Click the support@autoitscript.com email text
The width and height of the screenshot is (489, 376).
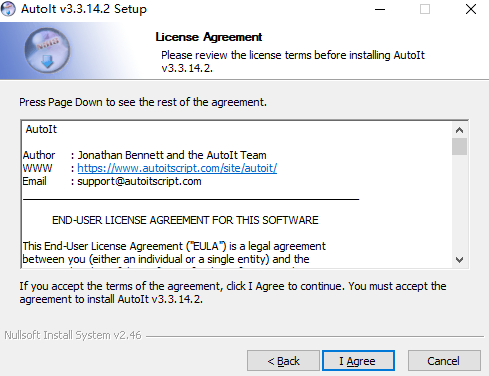point(139,181)
